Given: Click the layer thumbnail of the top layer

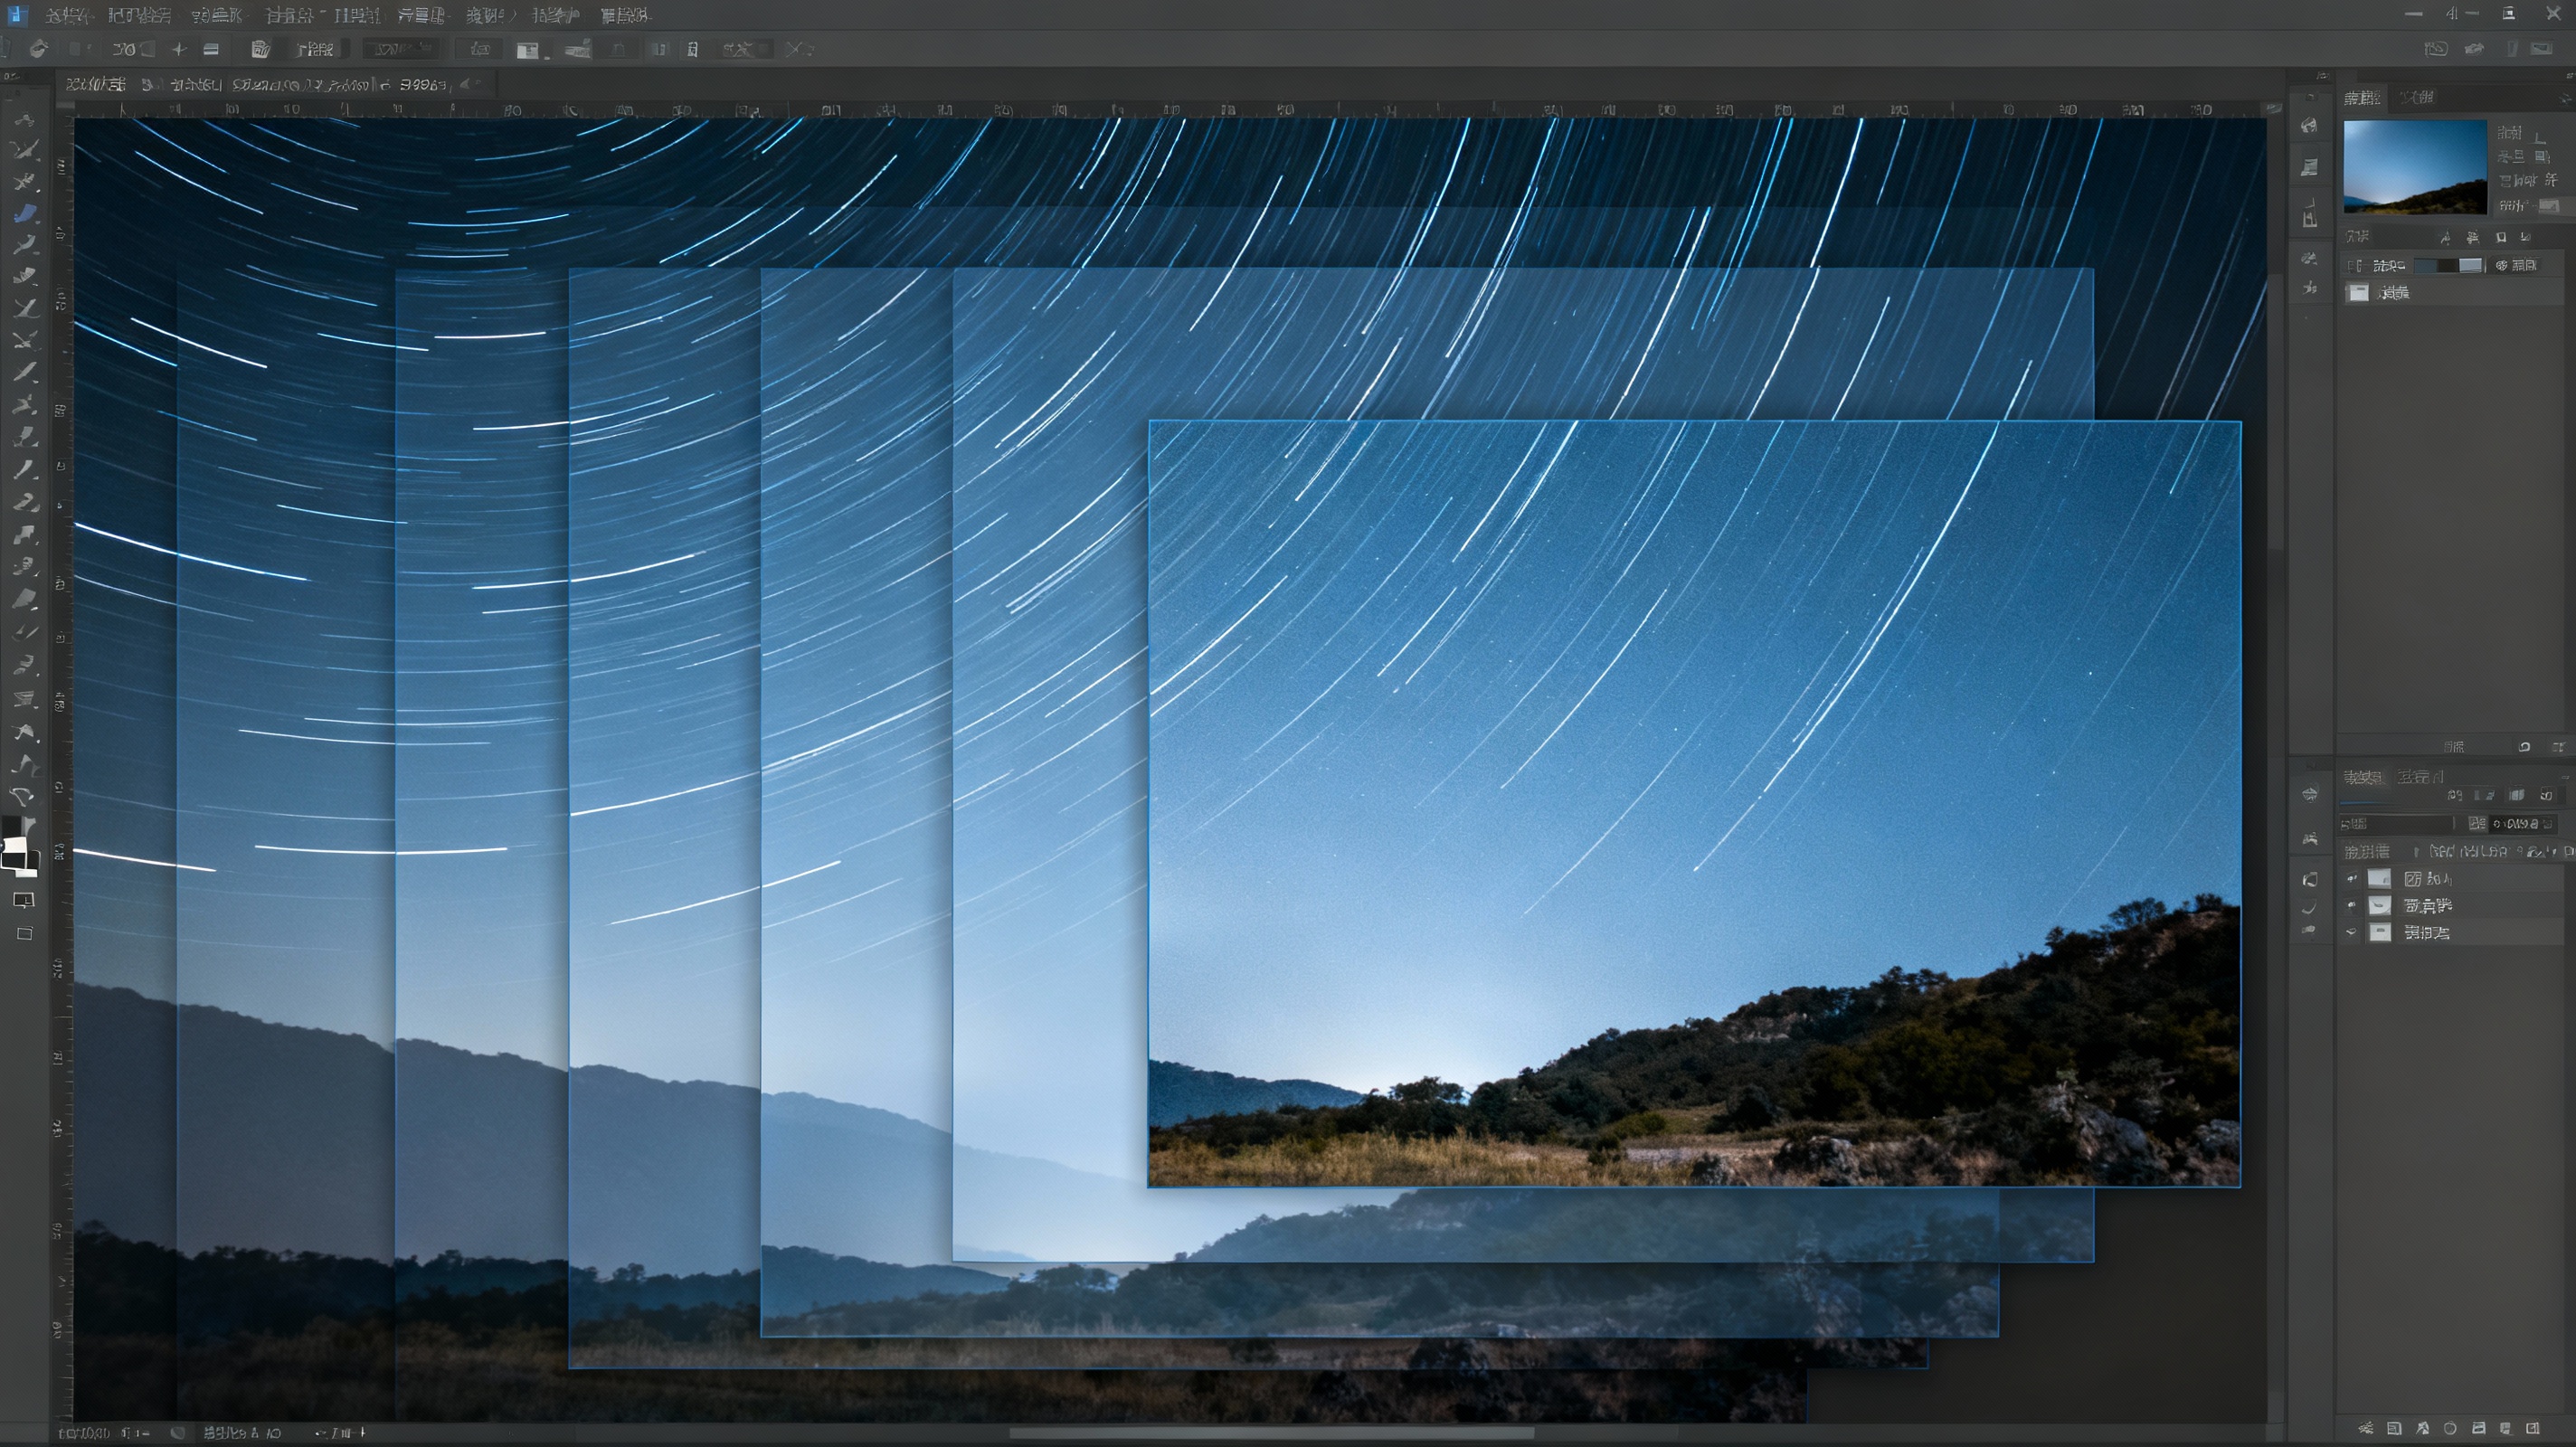Looking at the screenshot, I should click(2381, 878).
